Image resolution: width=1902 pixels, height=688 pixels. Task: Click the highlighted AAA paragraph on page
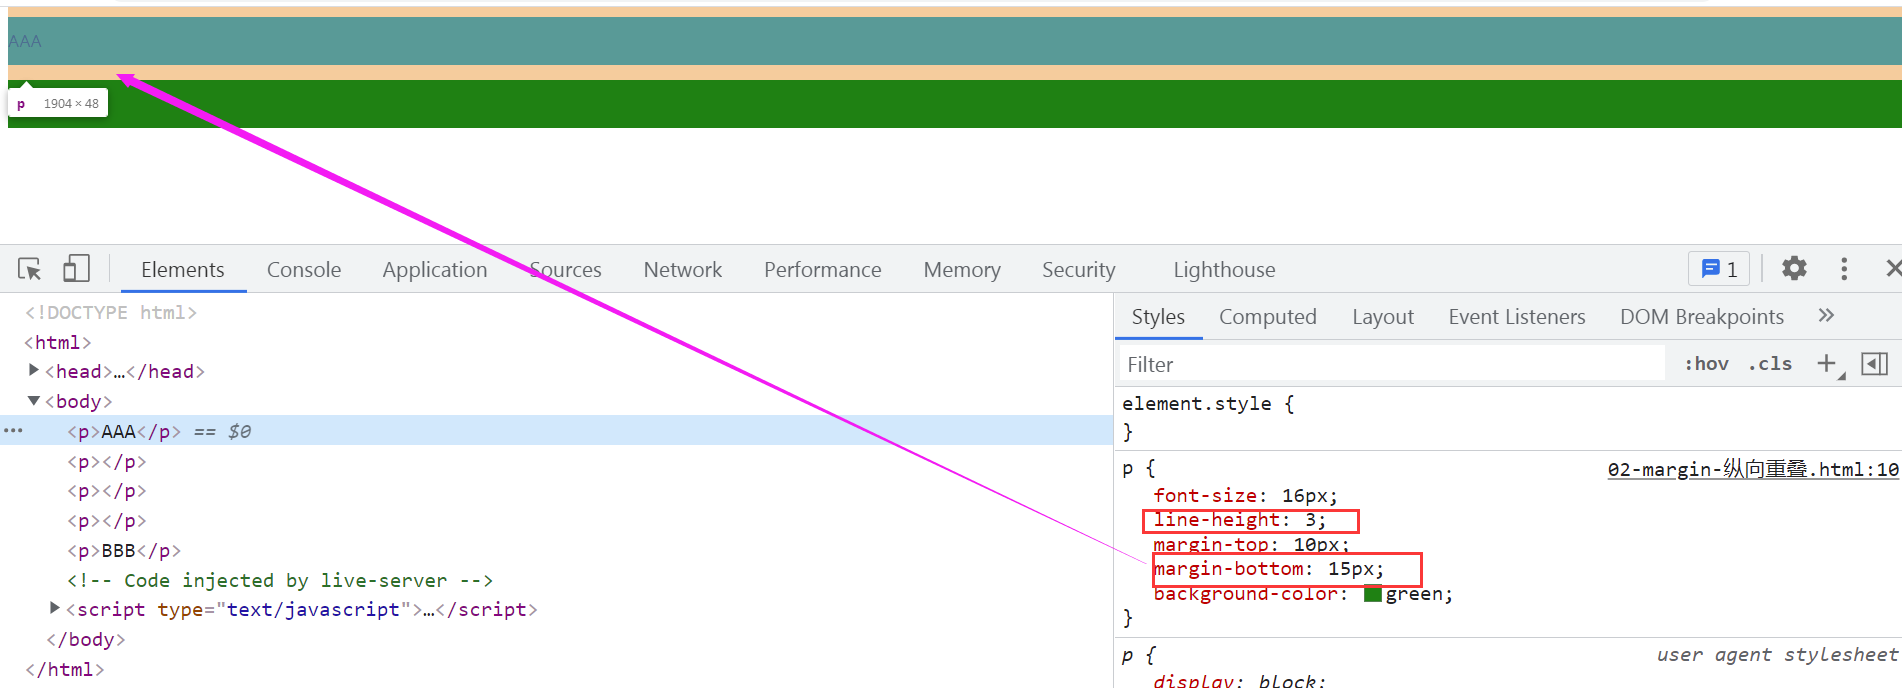pyautogui.click(x=955, y=41)
